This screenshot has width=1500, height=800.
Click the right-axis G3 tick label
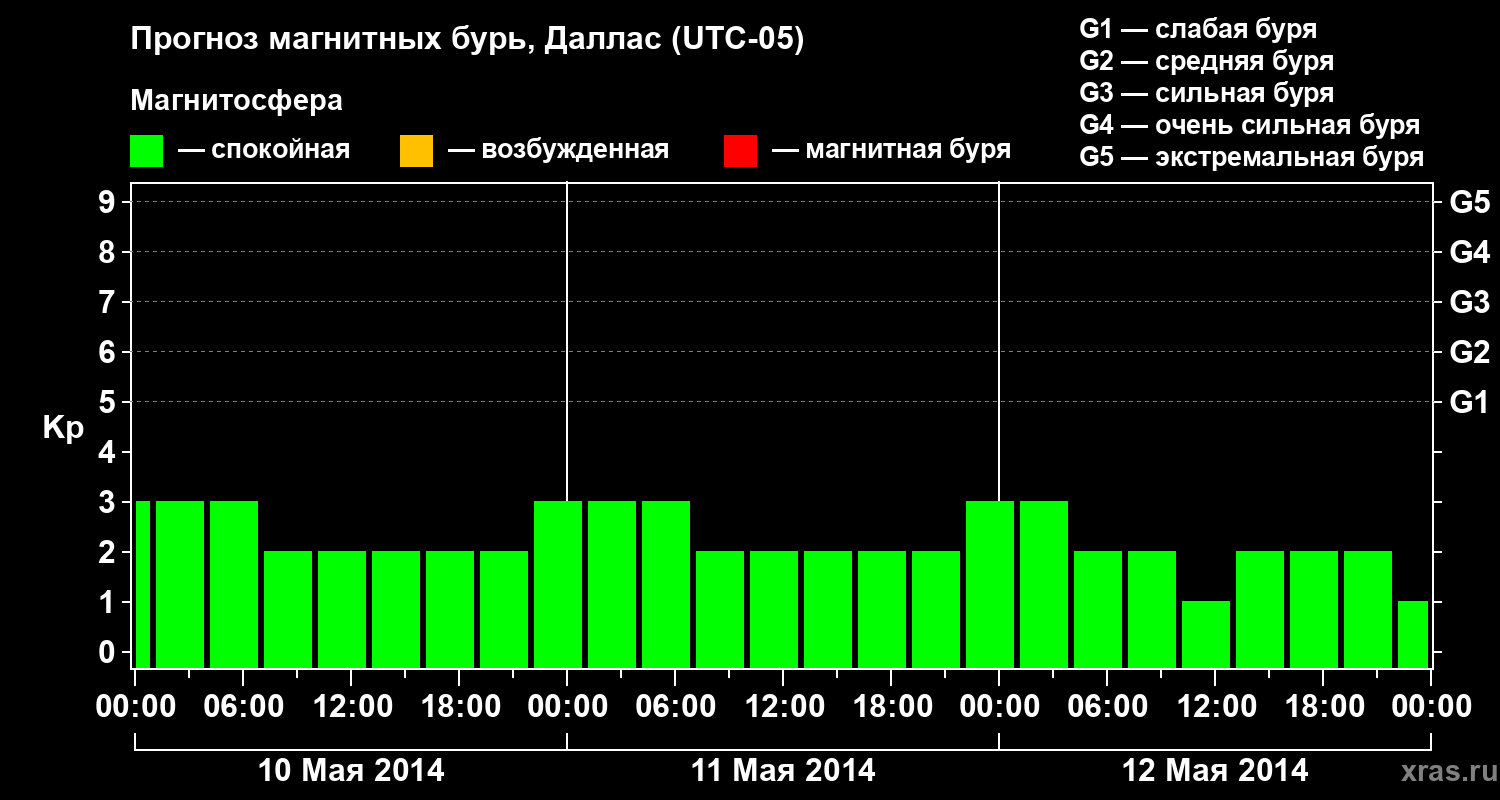1469,302
